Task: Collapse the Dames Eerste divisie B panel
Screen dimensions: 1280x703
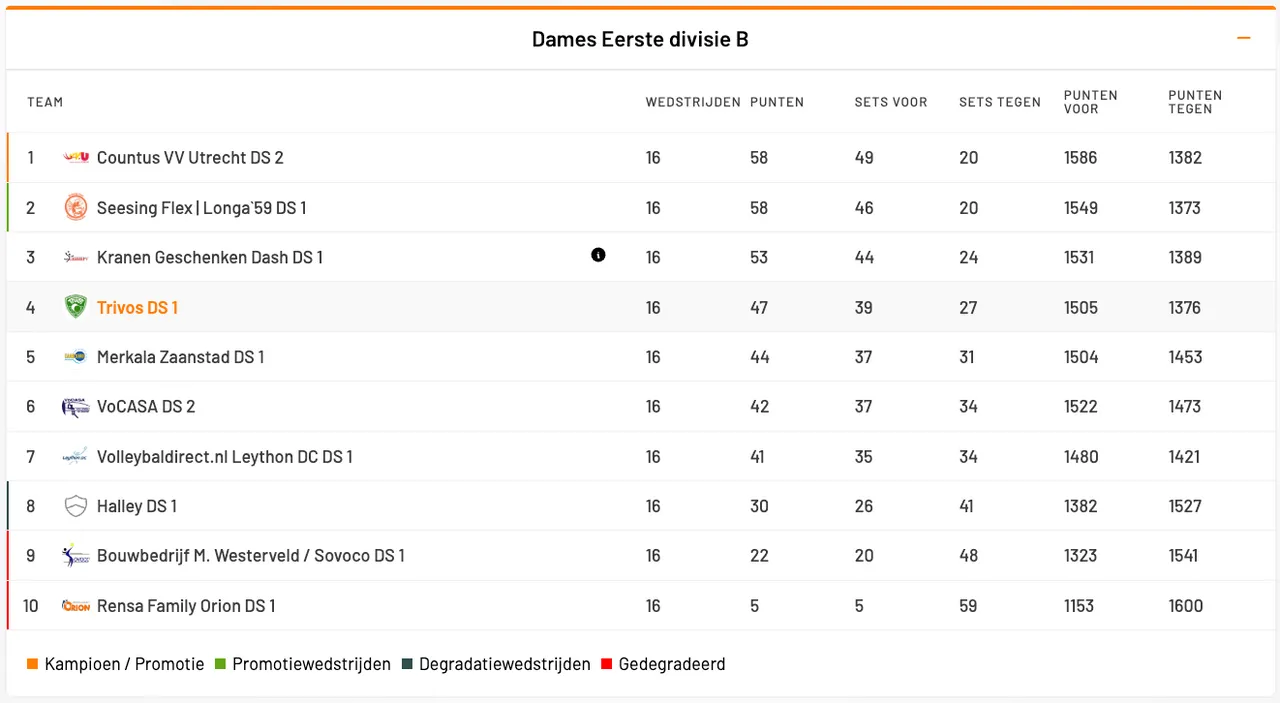Action: point(1244,39)
